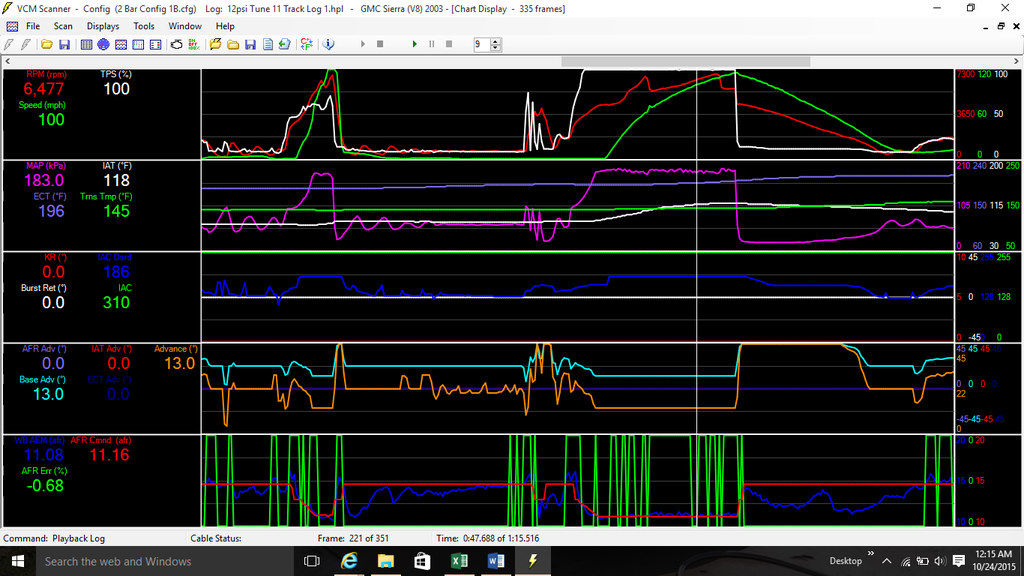Image resolution: width=1024 pixels, height=576 pixels.
Task: Click the Search the web and Windows box
Action: point(163,561)
